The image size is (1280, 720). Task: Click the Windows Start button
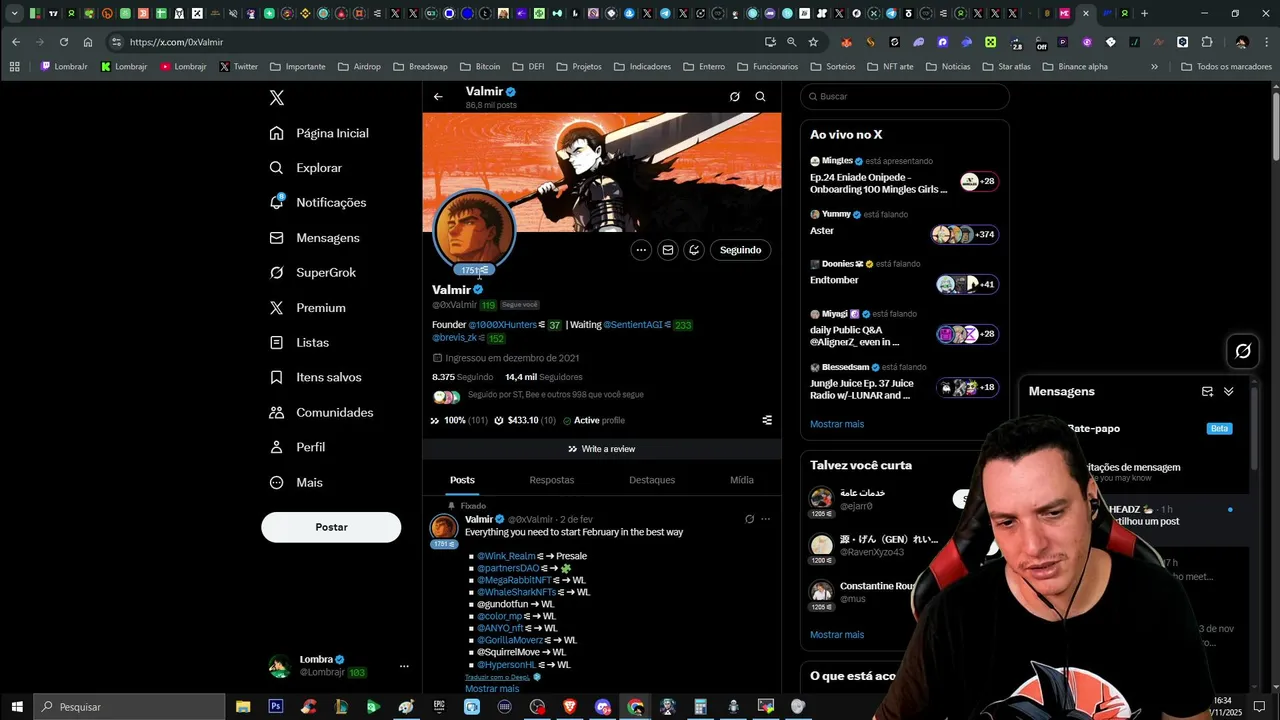pos(17,707)
